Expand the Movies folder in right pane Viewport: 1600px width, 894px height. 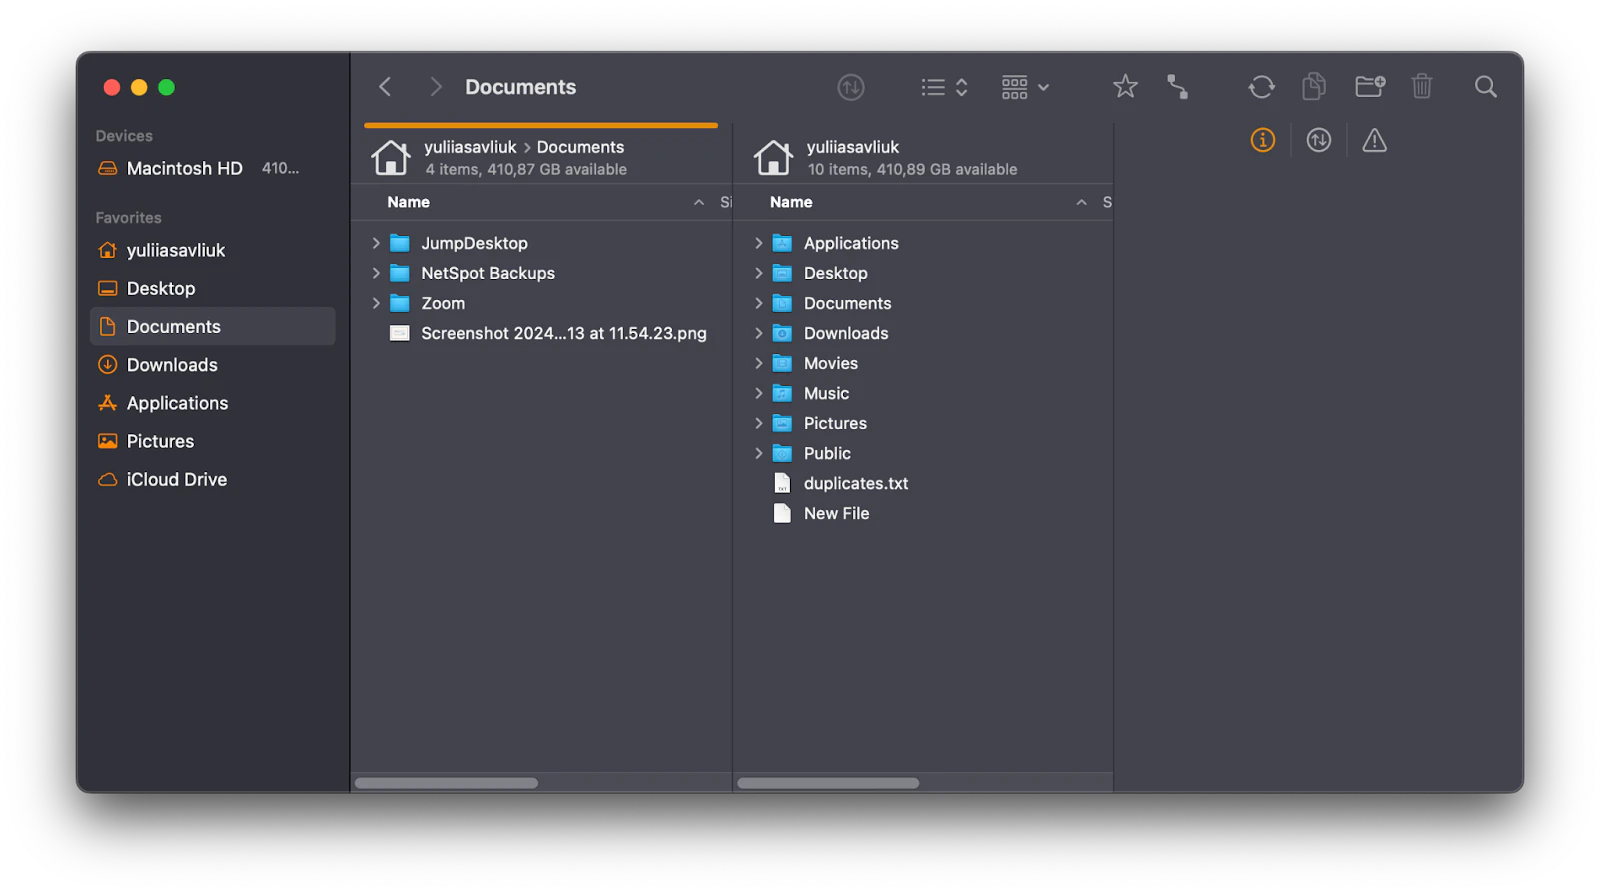click(x=758, y=363)
